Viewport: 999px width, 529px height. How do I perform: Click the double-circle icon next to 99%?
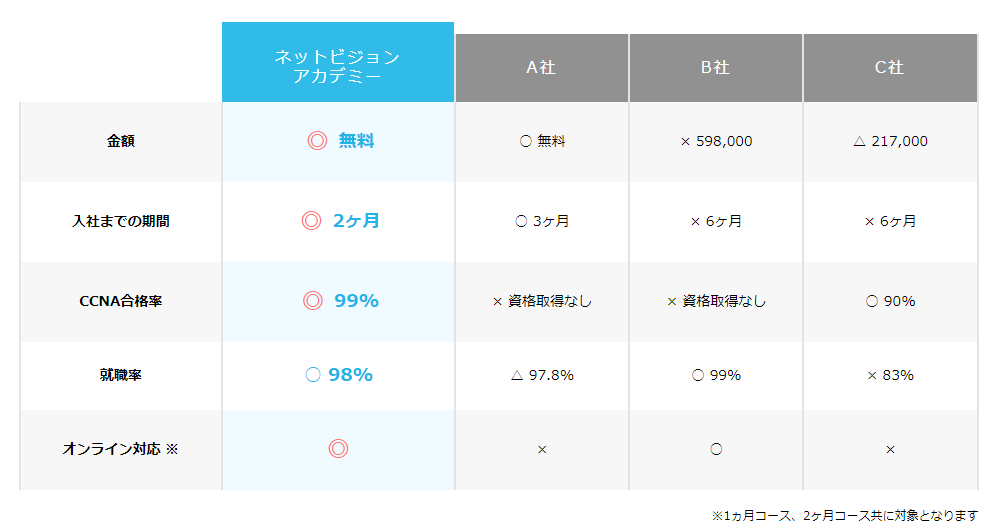(x=313, y=300)
